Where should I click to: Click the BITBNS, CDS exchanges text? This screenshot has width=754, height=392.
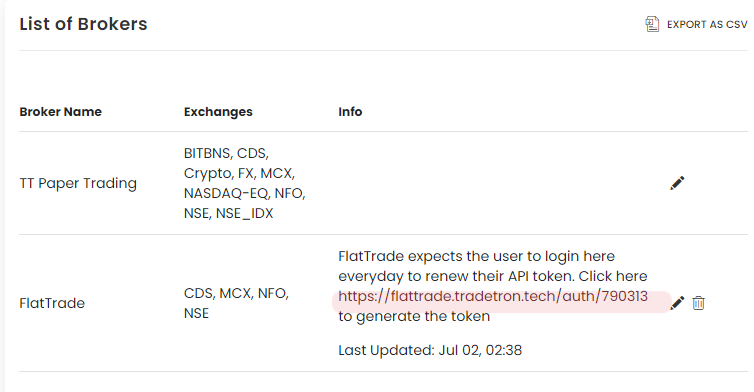[226, 153]
